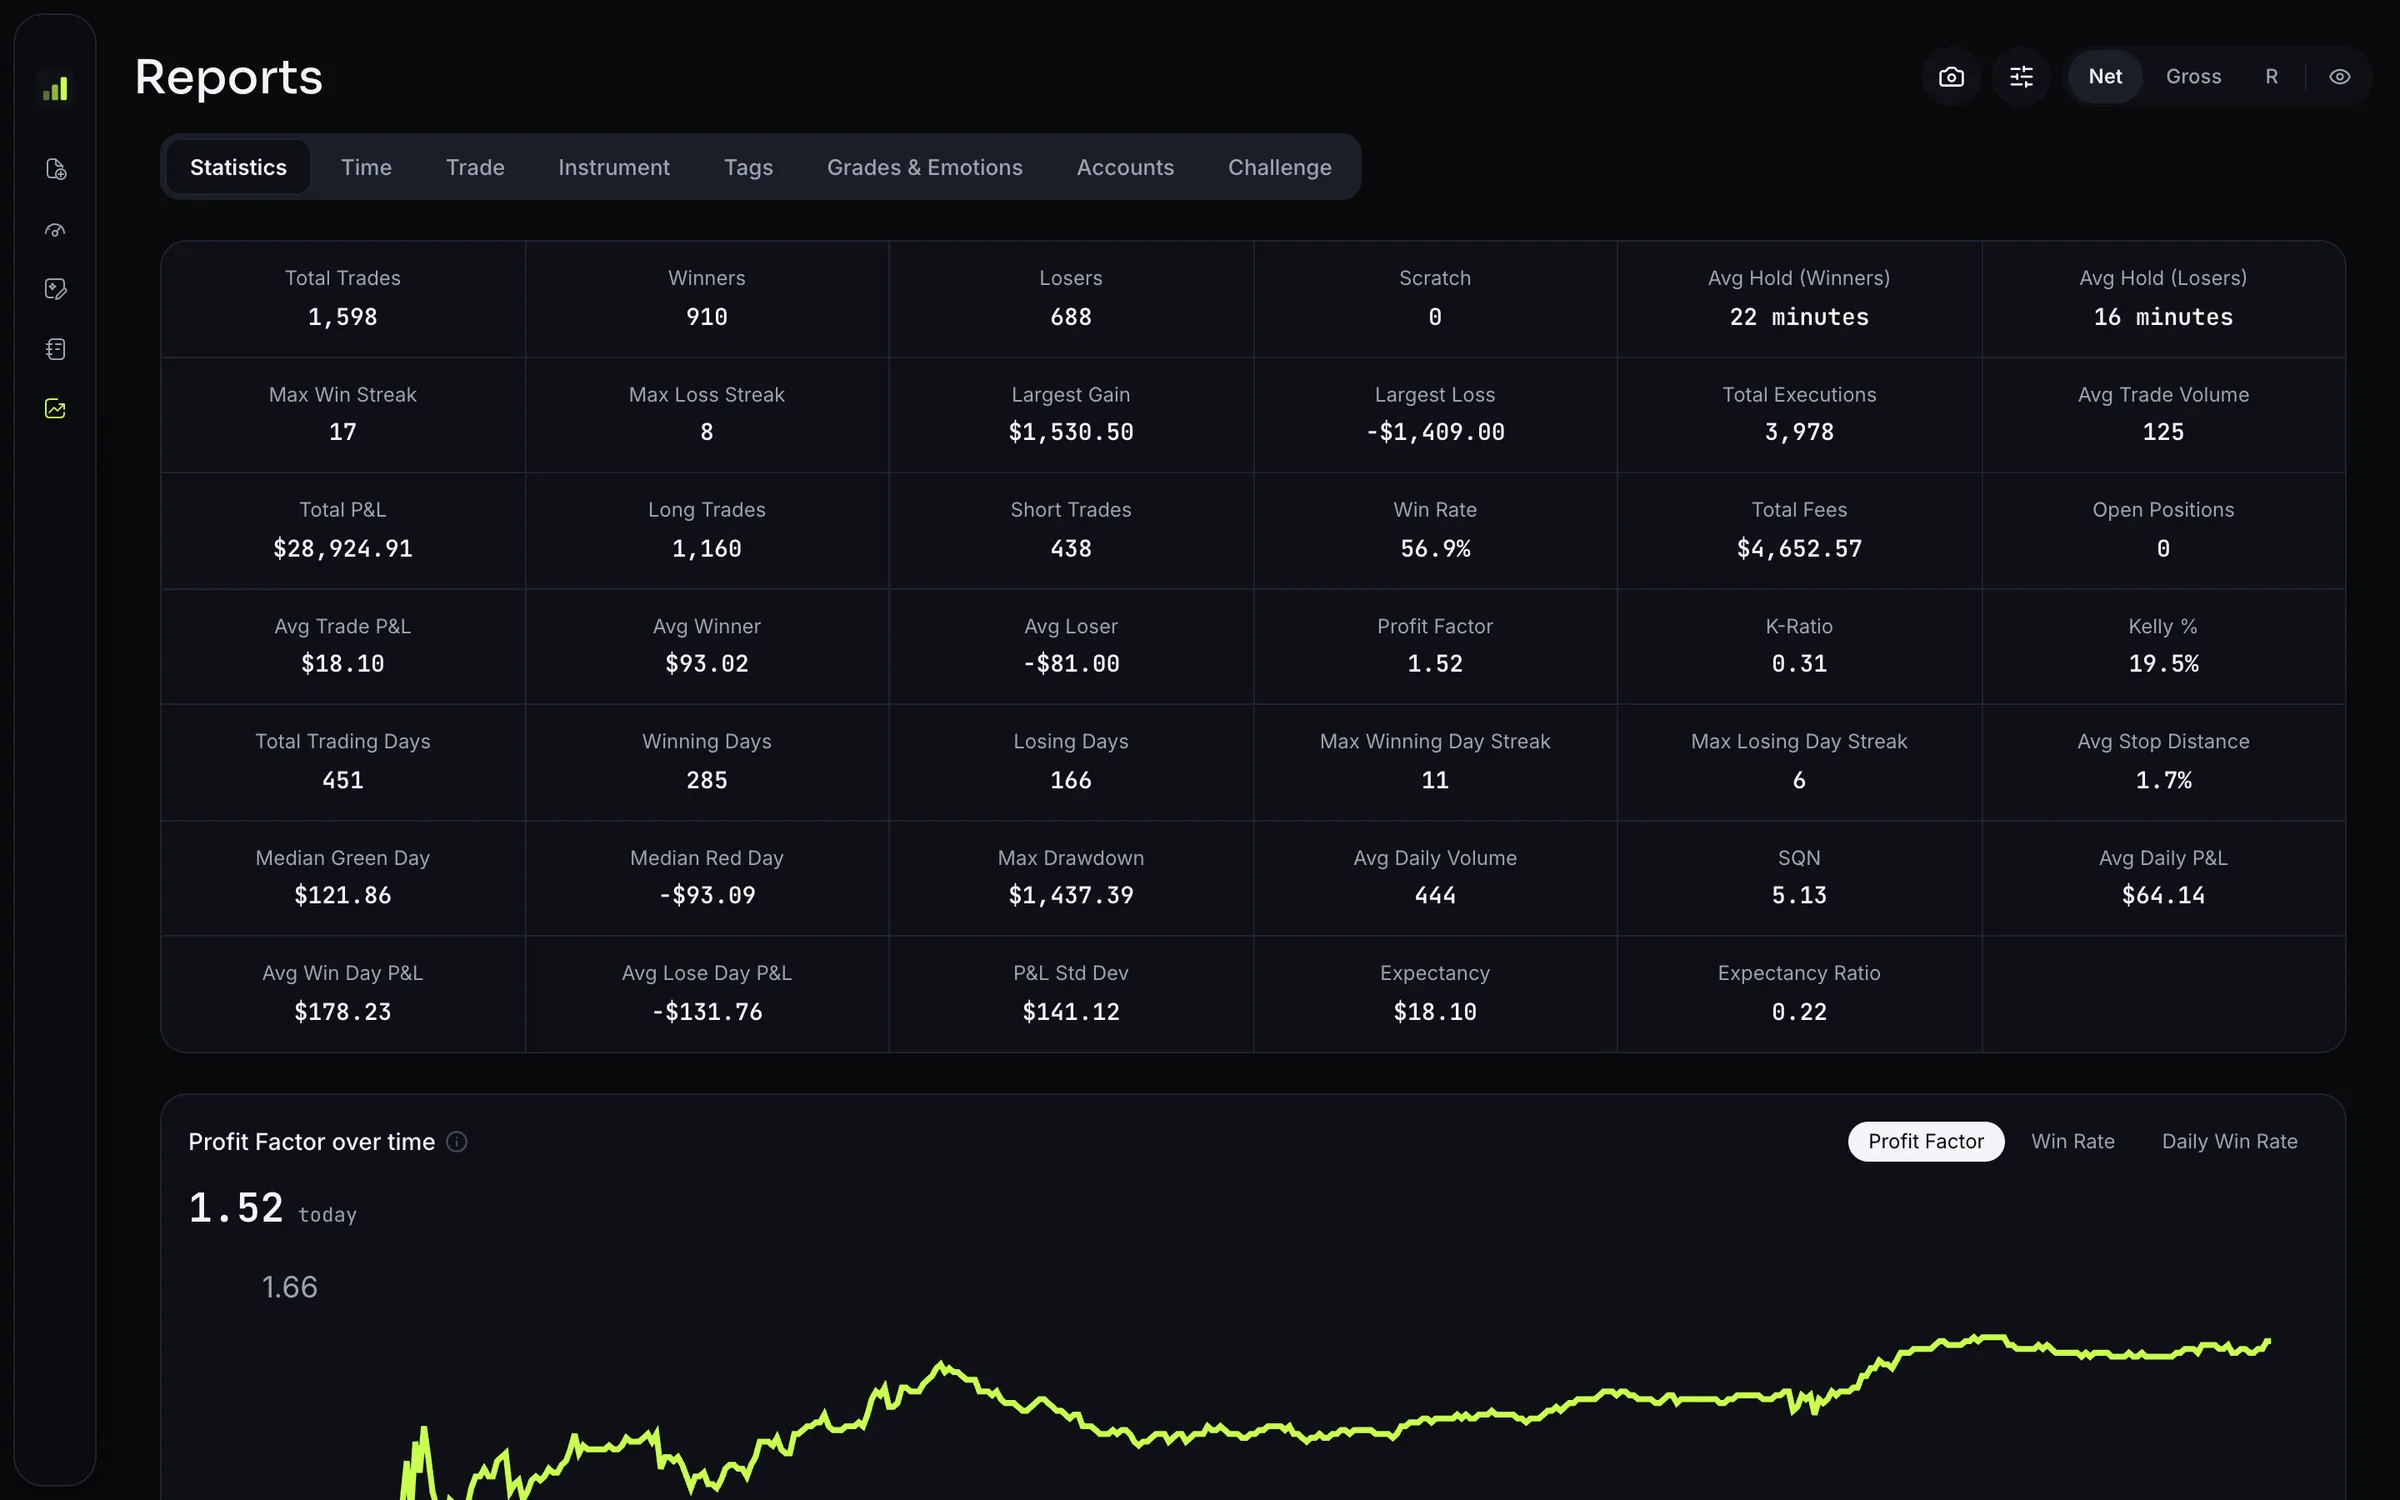
Task: Click the Reports page heading
Action: [x=229, y=77]
